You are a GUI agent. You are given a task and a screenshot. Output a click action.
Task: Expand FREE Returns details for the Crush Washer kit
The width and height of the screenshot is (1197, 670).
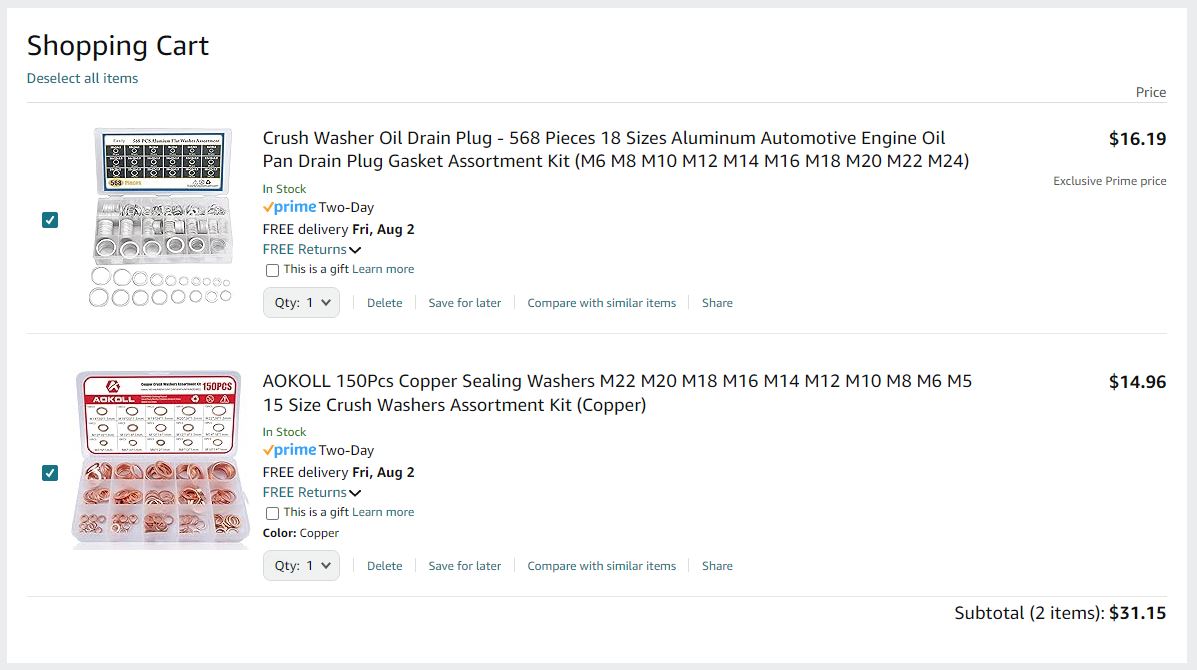tap(311, 249)
